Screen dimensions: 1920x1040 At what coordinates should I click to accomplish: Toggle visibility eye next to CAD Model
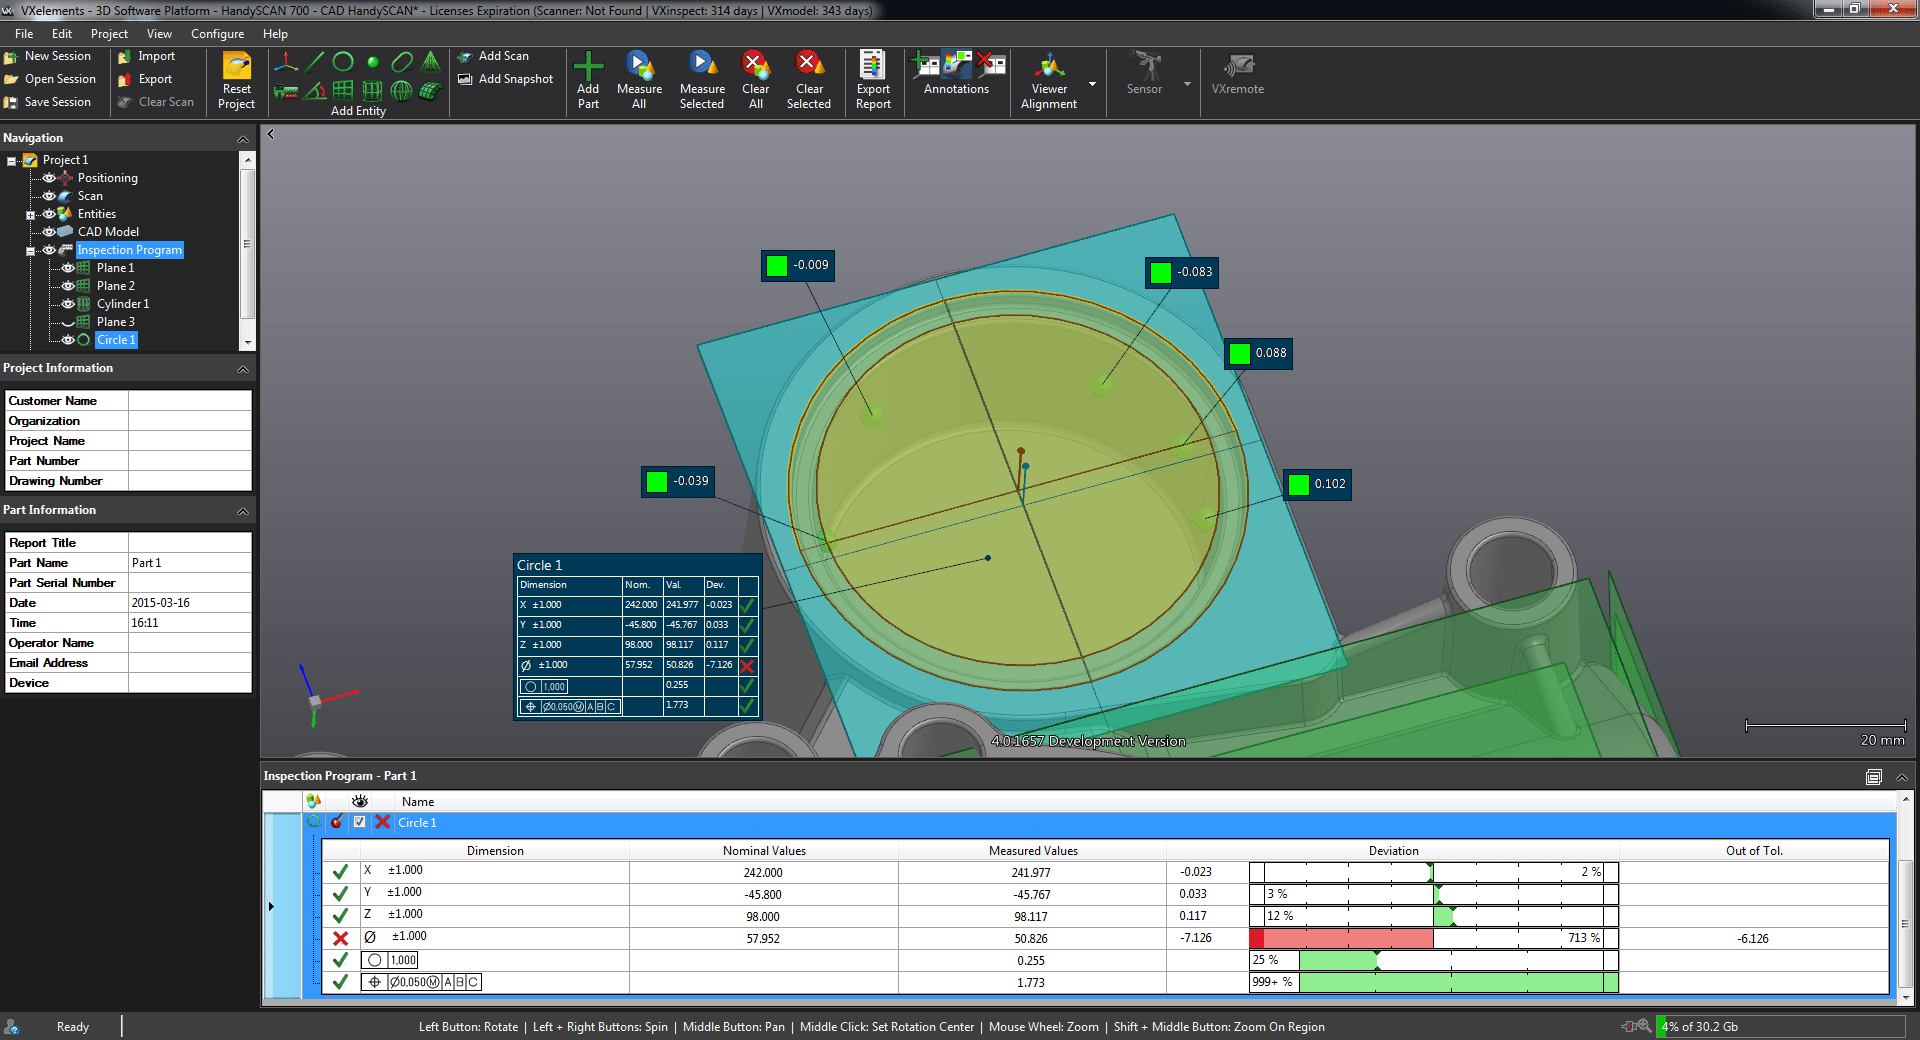[49, 231]
